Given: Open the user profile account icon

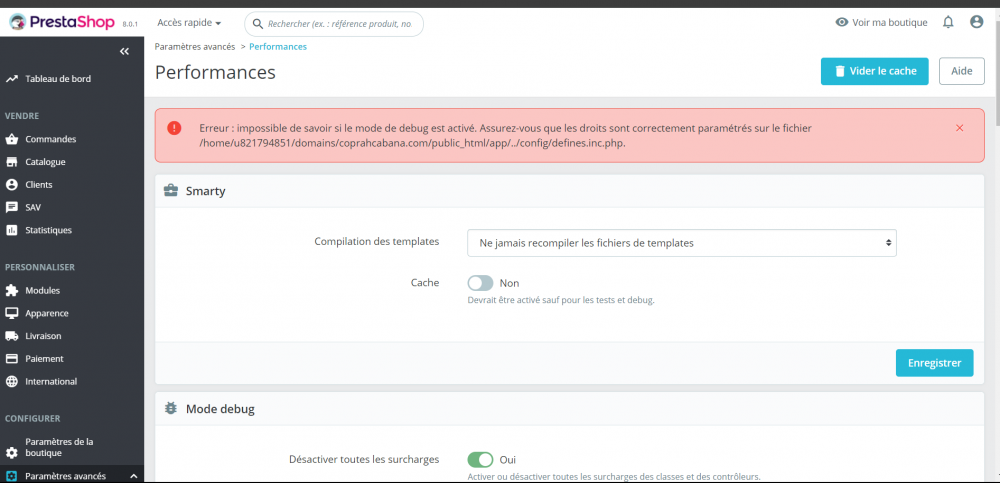Looking at the screenshot, I should coord(976,22).
